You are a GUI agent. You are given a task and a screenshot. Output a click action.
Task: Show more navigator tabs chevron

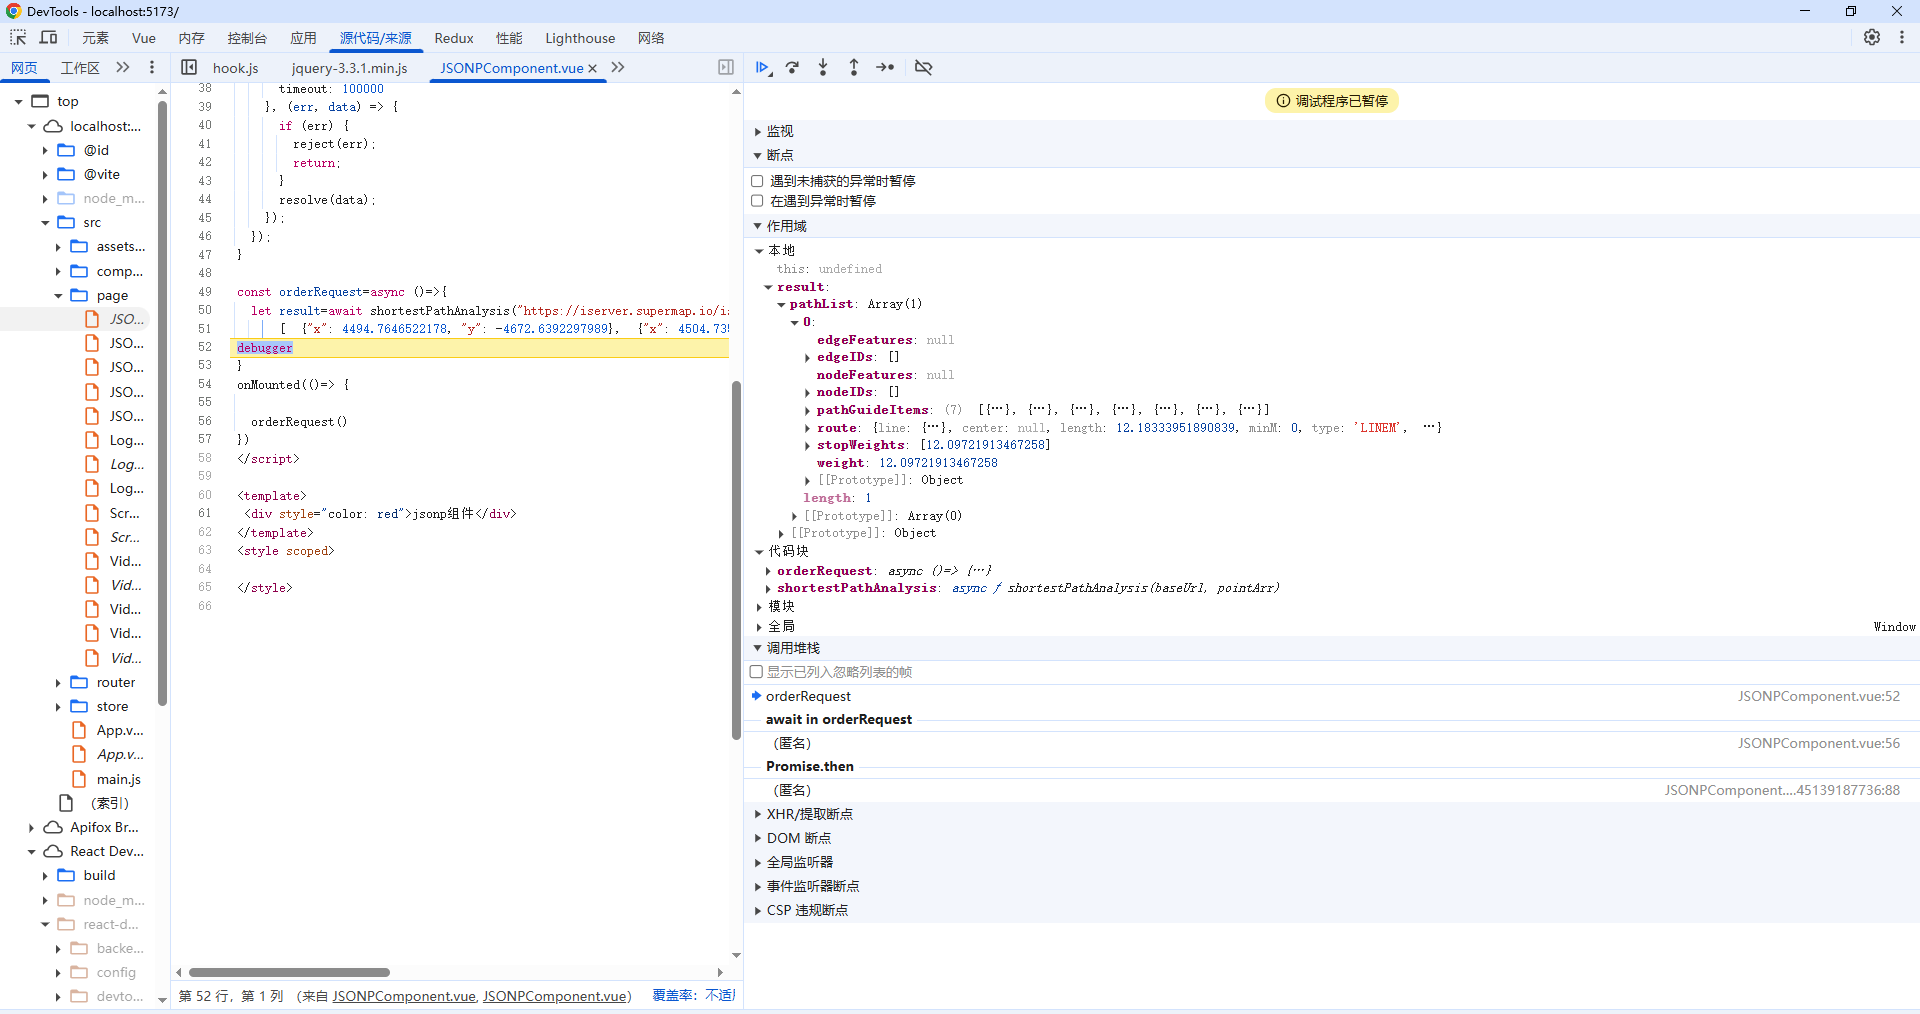pos(123,67)
